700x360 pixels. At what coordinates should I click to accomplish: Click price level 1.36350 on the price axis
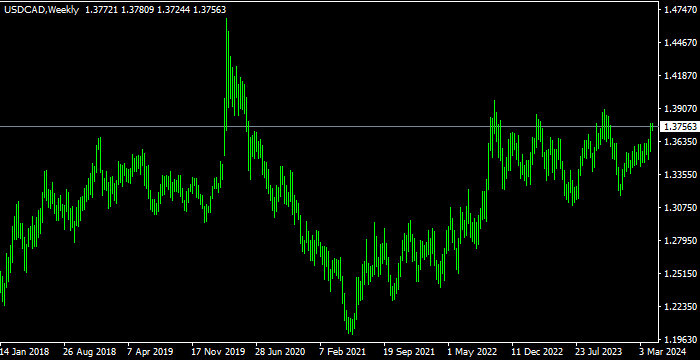tap(681, 142)
